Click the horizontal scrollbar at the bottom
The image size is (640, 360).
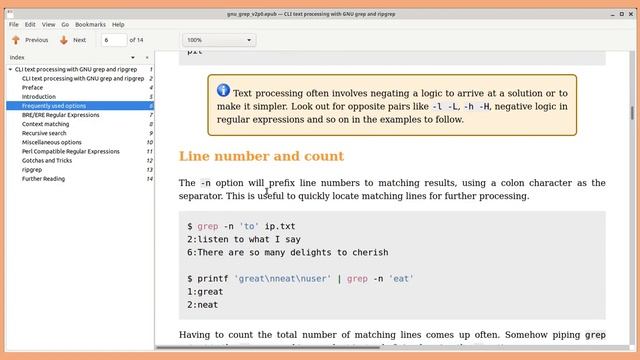pos(267,348)
